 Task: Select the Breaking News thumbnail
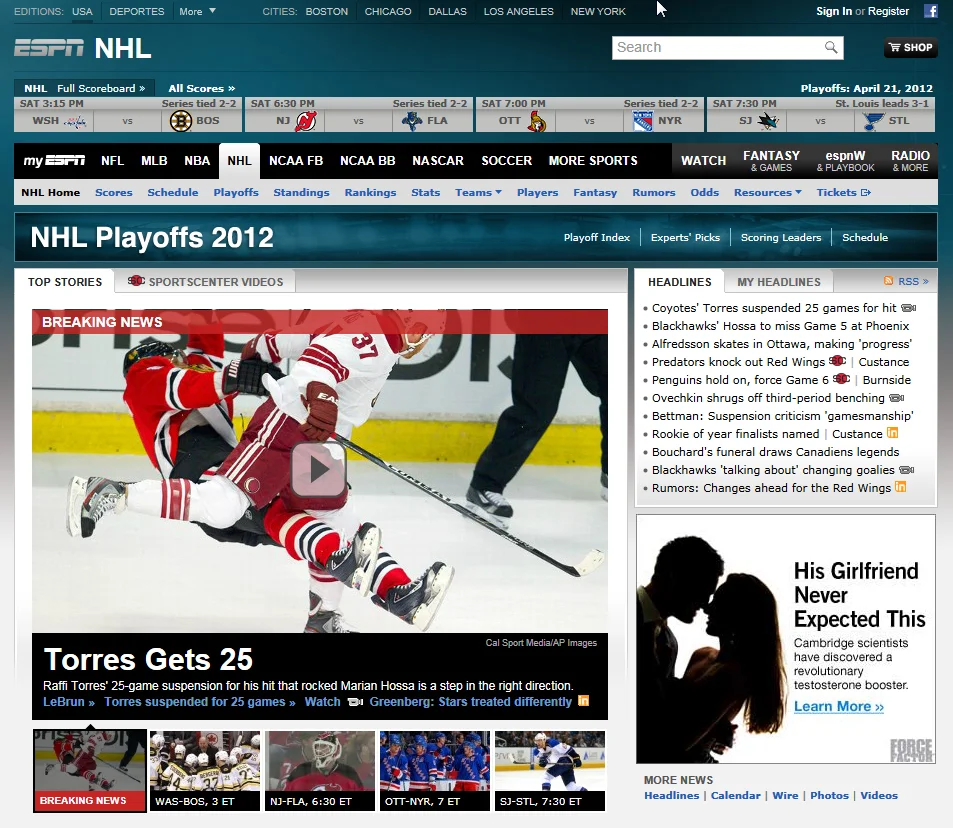(x=90, y=771)
